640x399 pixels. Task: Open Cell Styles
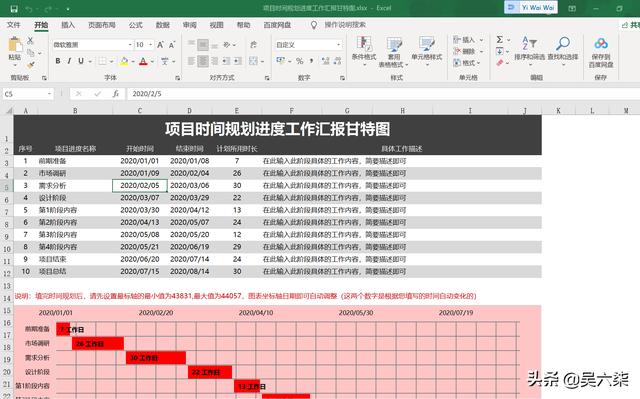[427, 51]
